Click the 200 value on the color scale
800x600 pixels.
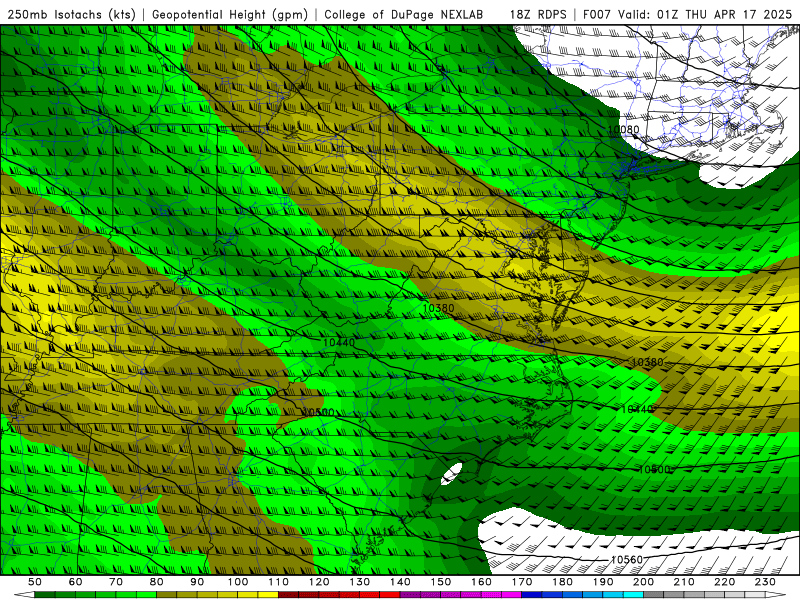click(644, 582)
